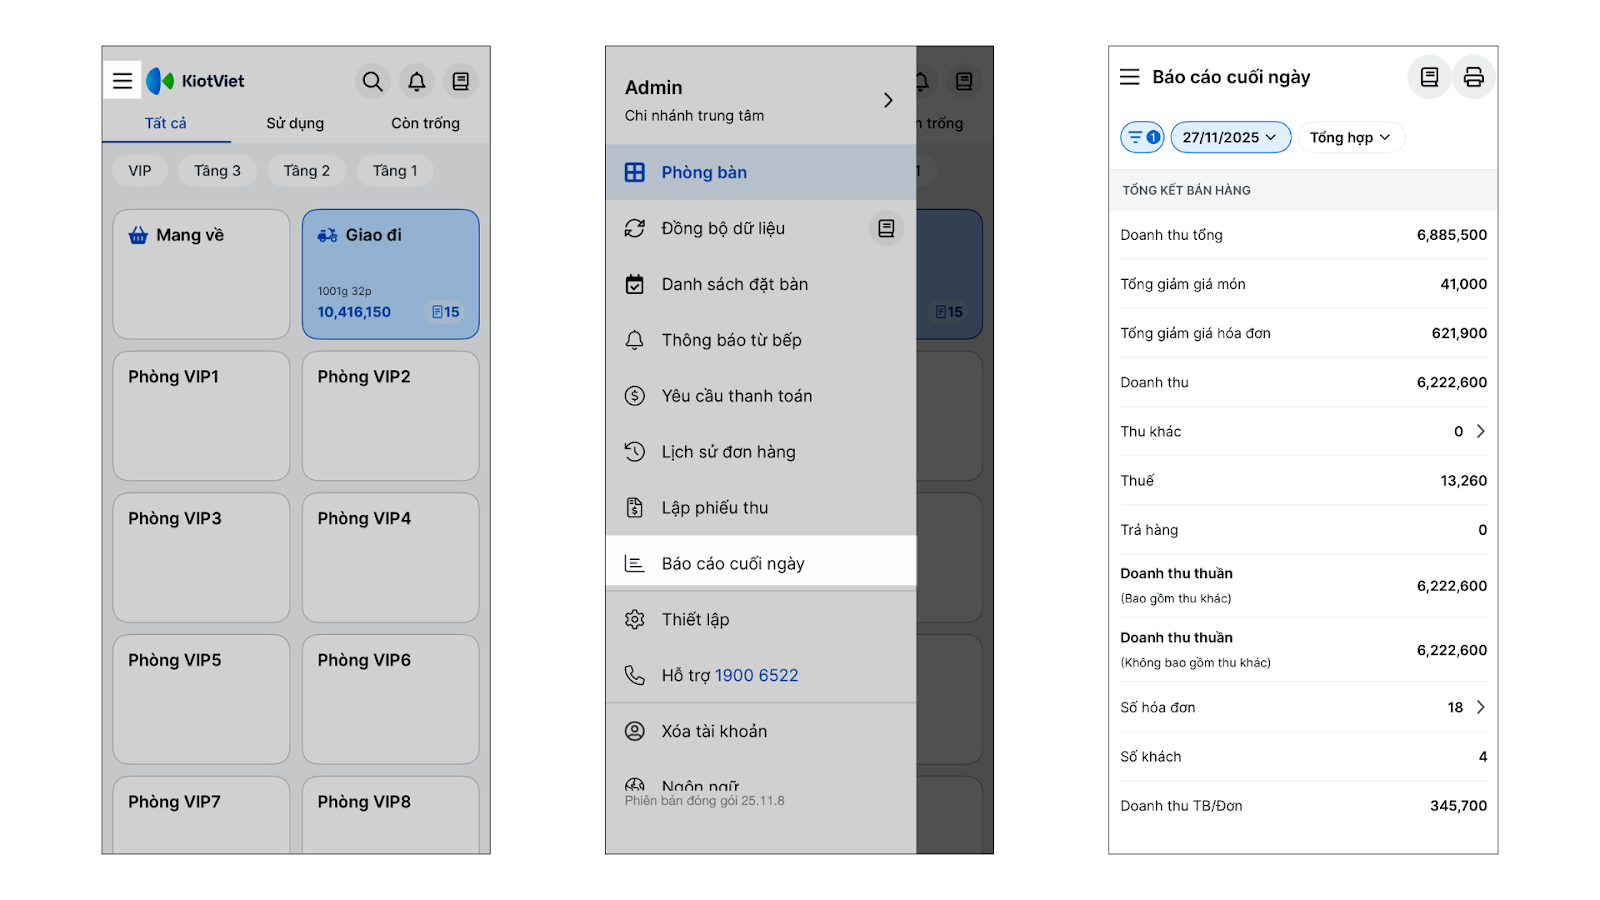Choose the Phòng VIP4 table card

tap(391, 558)
